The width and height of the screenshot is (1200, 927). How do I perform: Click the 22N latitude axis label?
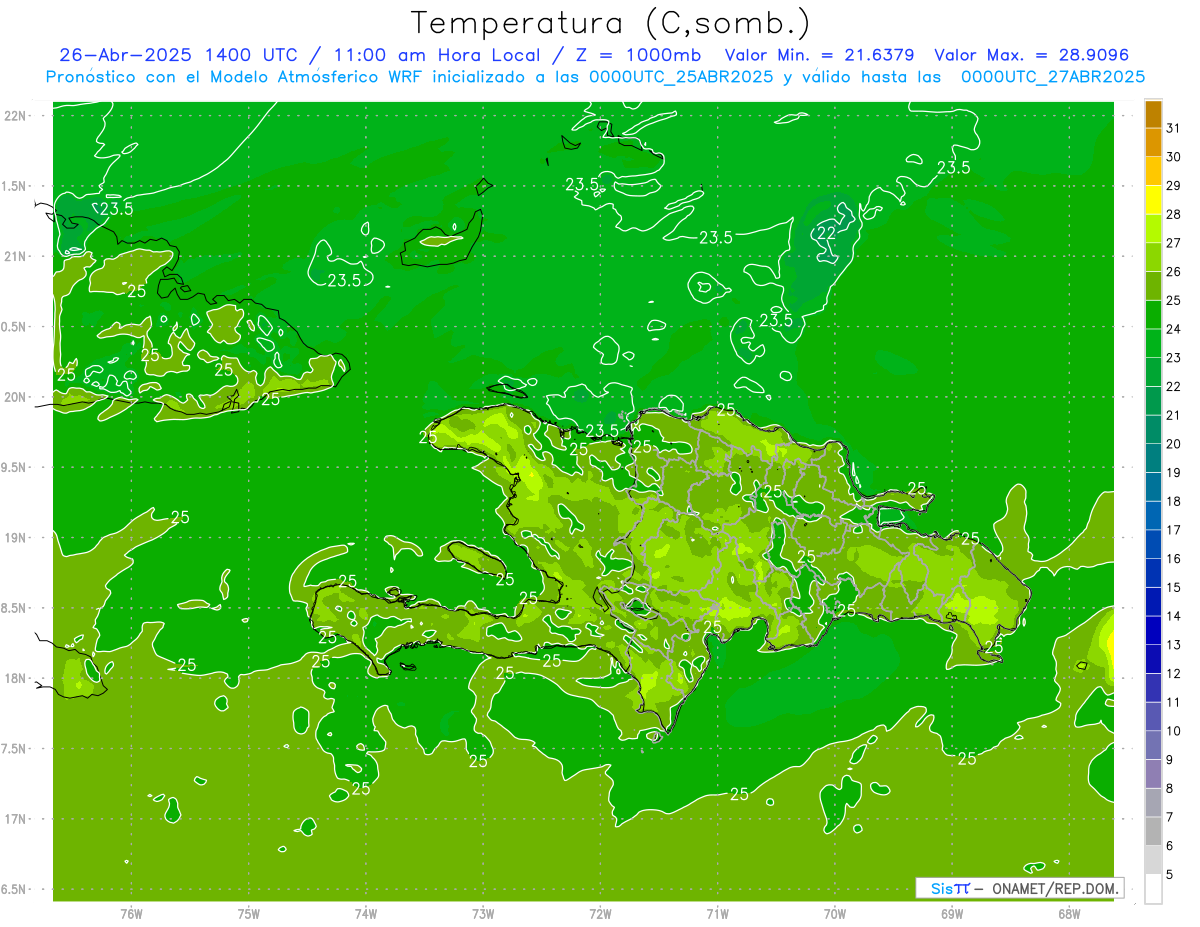click(15, 116)
